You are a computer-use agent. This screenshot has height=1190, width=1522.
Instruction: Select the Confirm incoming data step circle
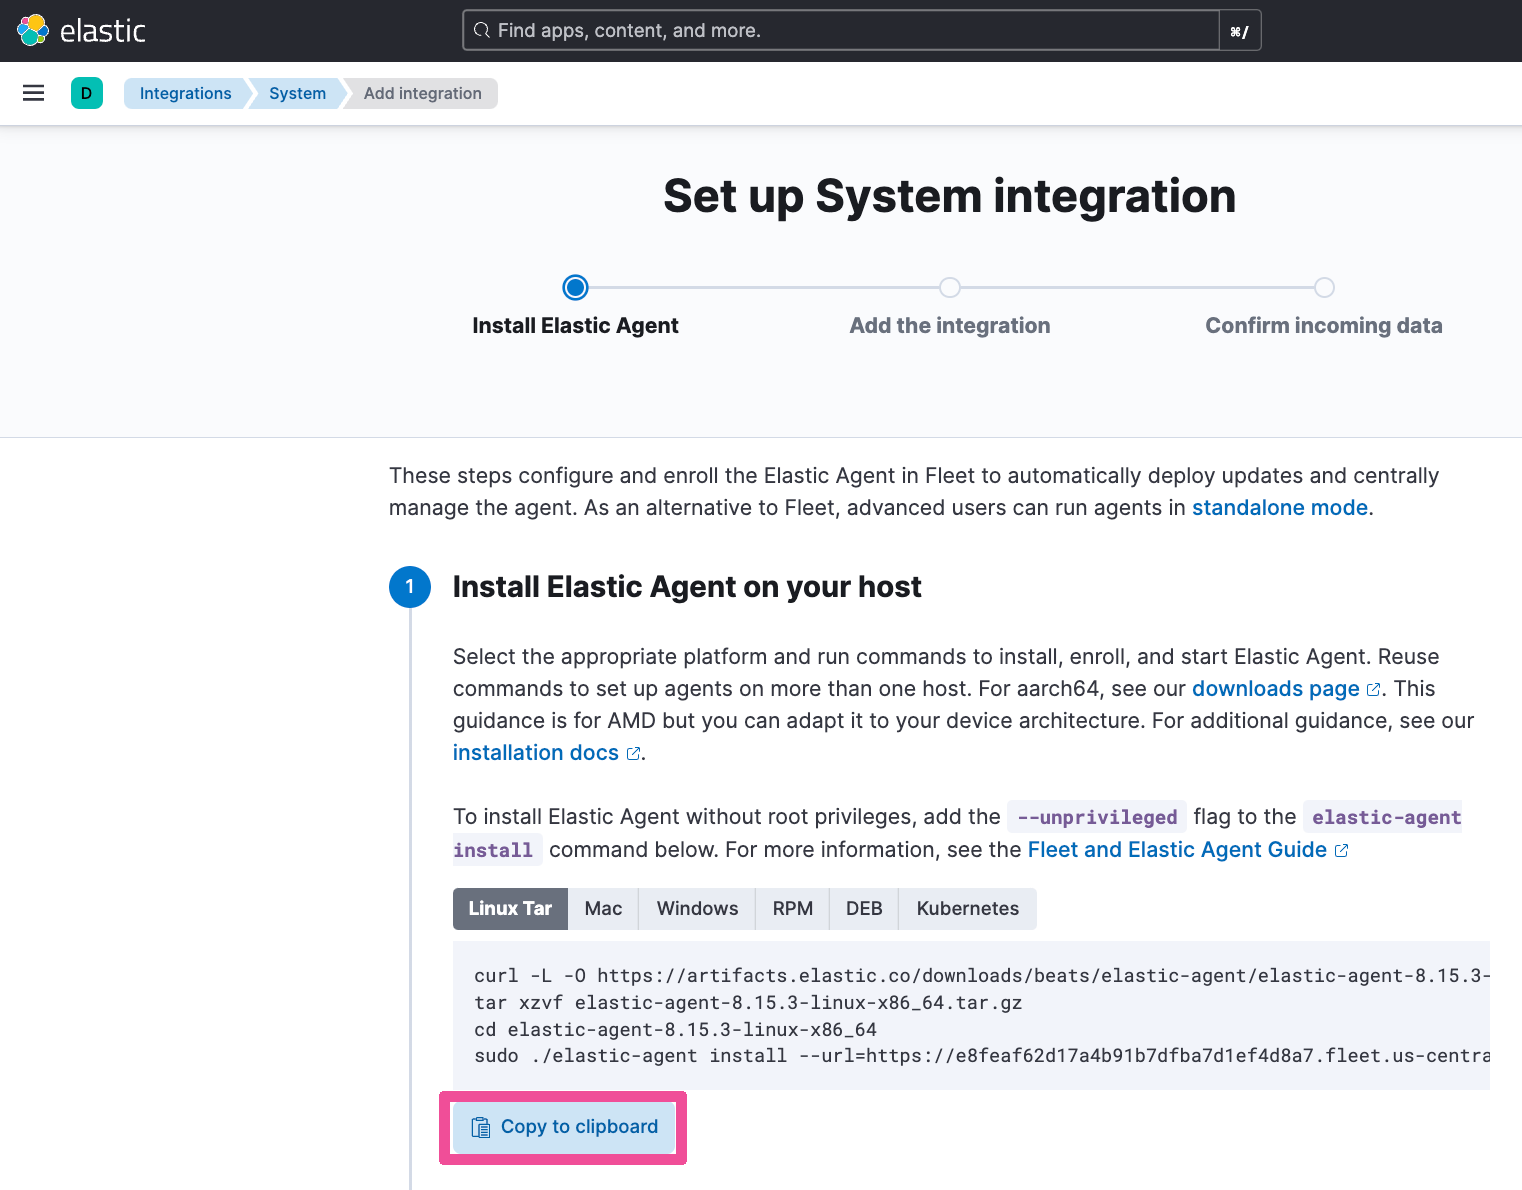1324,288
